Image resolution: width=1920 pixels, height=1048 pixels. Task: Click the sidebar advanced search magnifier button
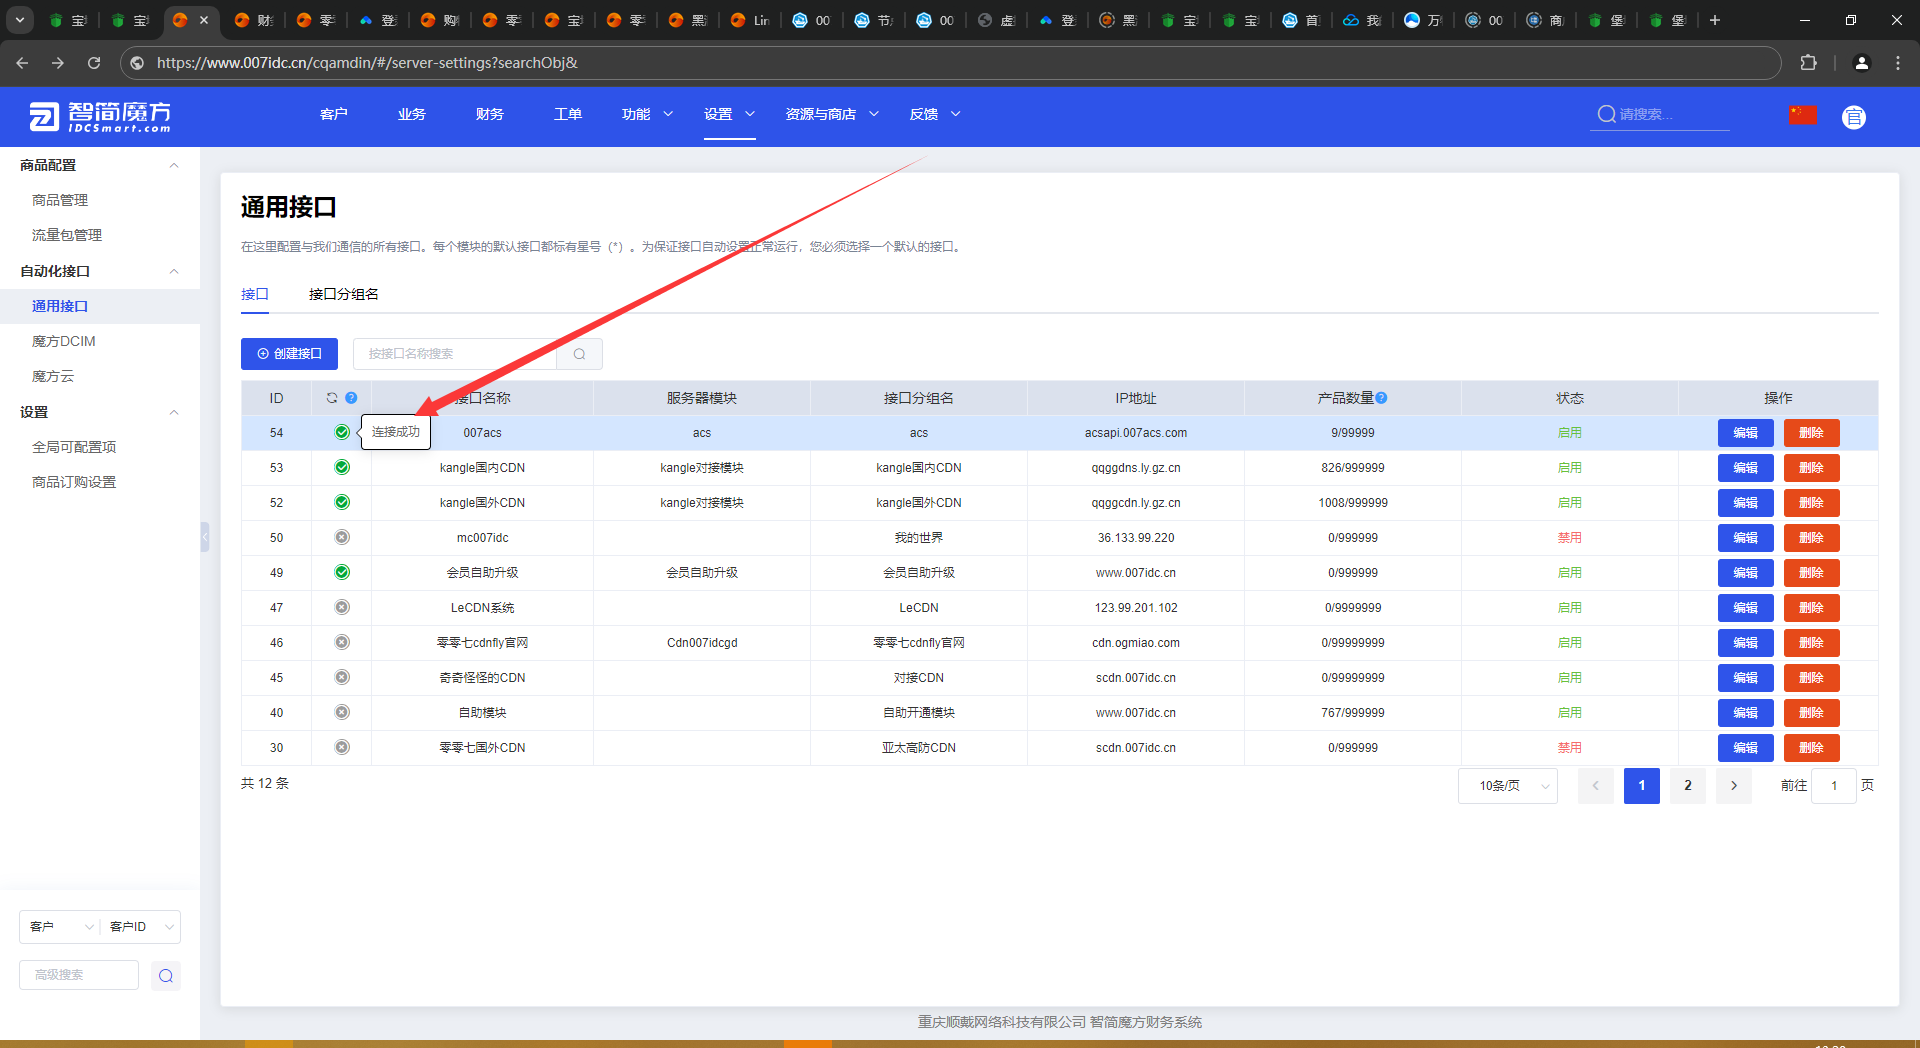click(166, 976)
